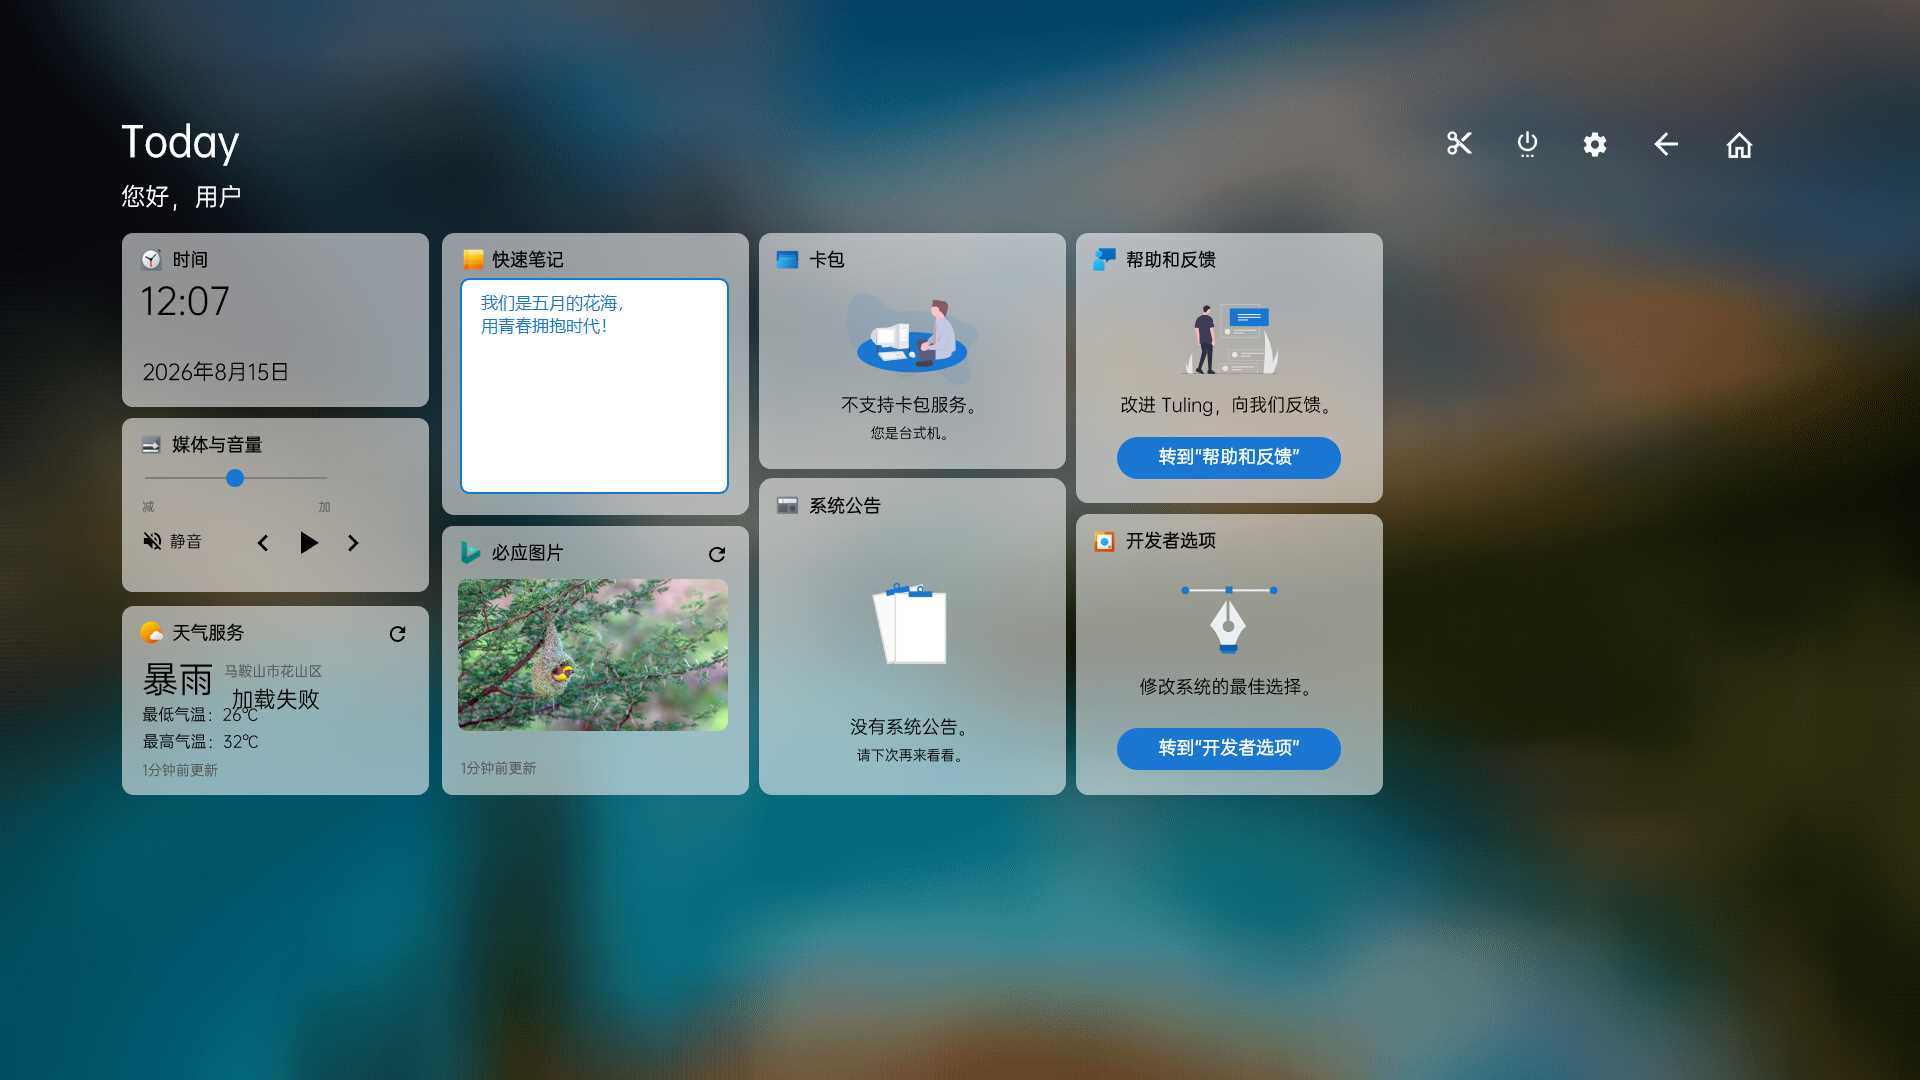This screenshot has width=1920, height=1080.
Task: Click the 您好, 用户 greeting
Action: (181, 196)
